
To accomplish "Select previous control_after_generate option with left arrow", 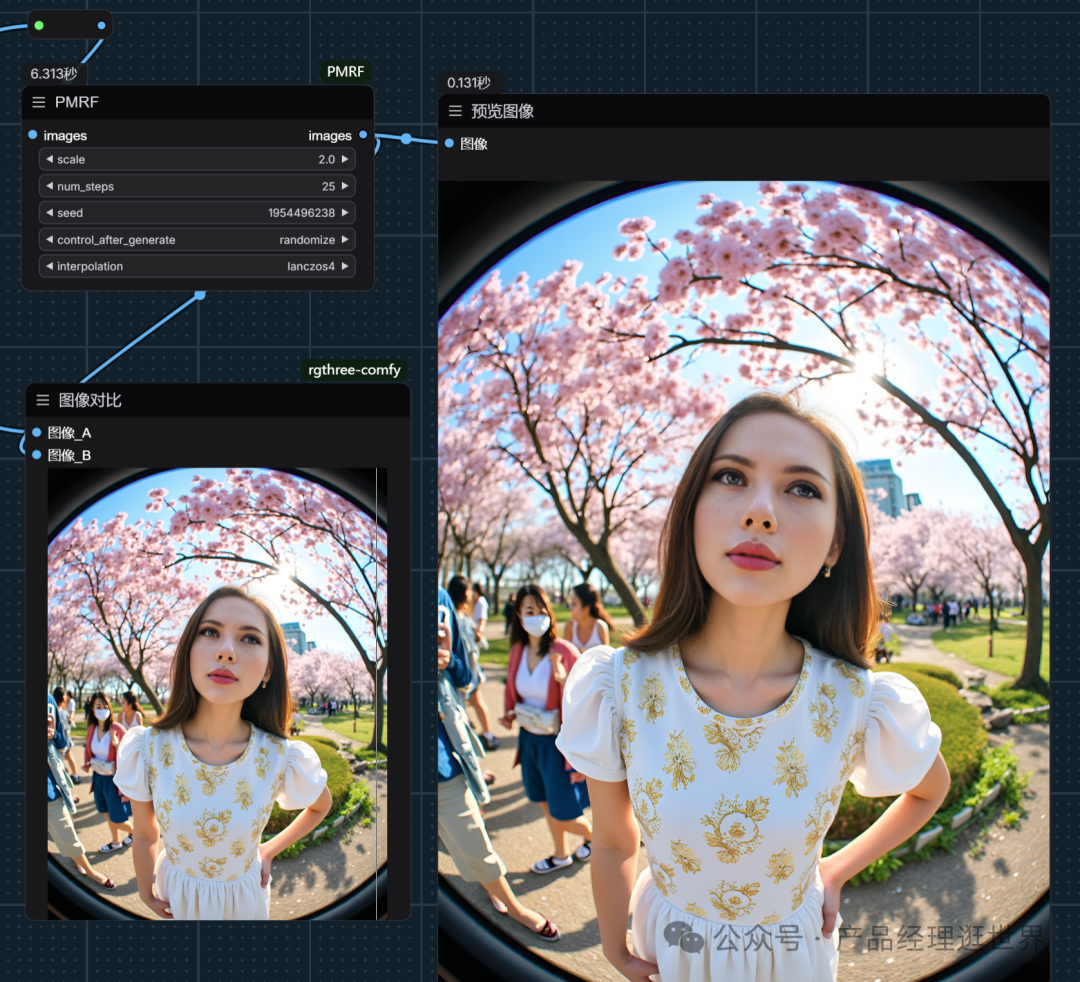I will (49, 240).
